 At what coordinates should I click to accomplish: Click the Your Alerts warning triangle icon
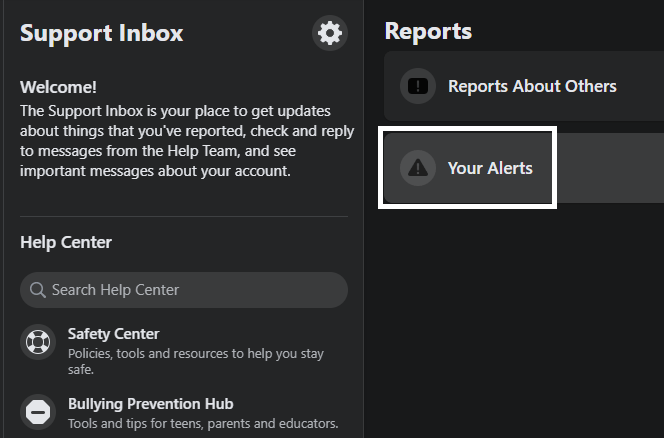coord(418,168)
